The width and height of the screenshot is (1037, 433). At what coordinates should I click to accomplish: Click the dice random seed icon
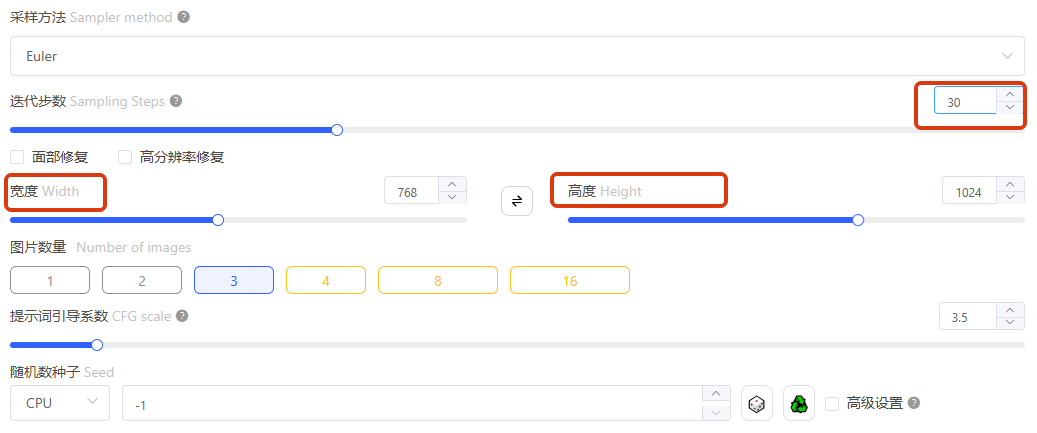tap(757, 404)
